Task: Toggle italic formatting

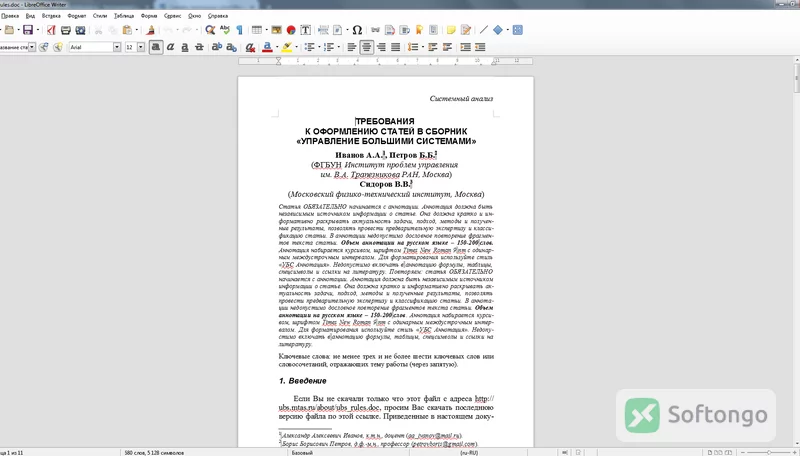Action: tap(170, 47)
